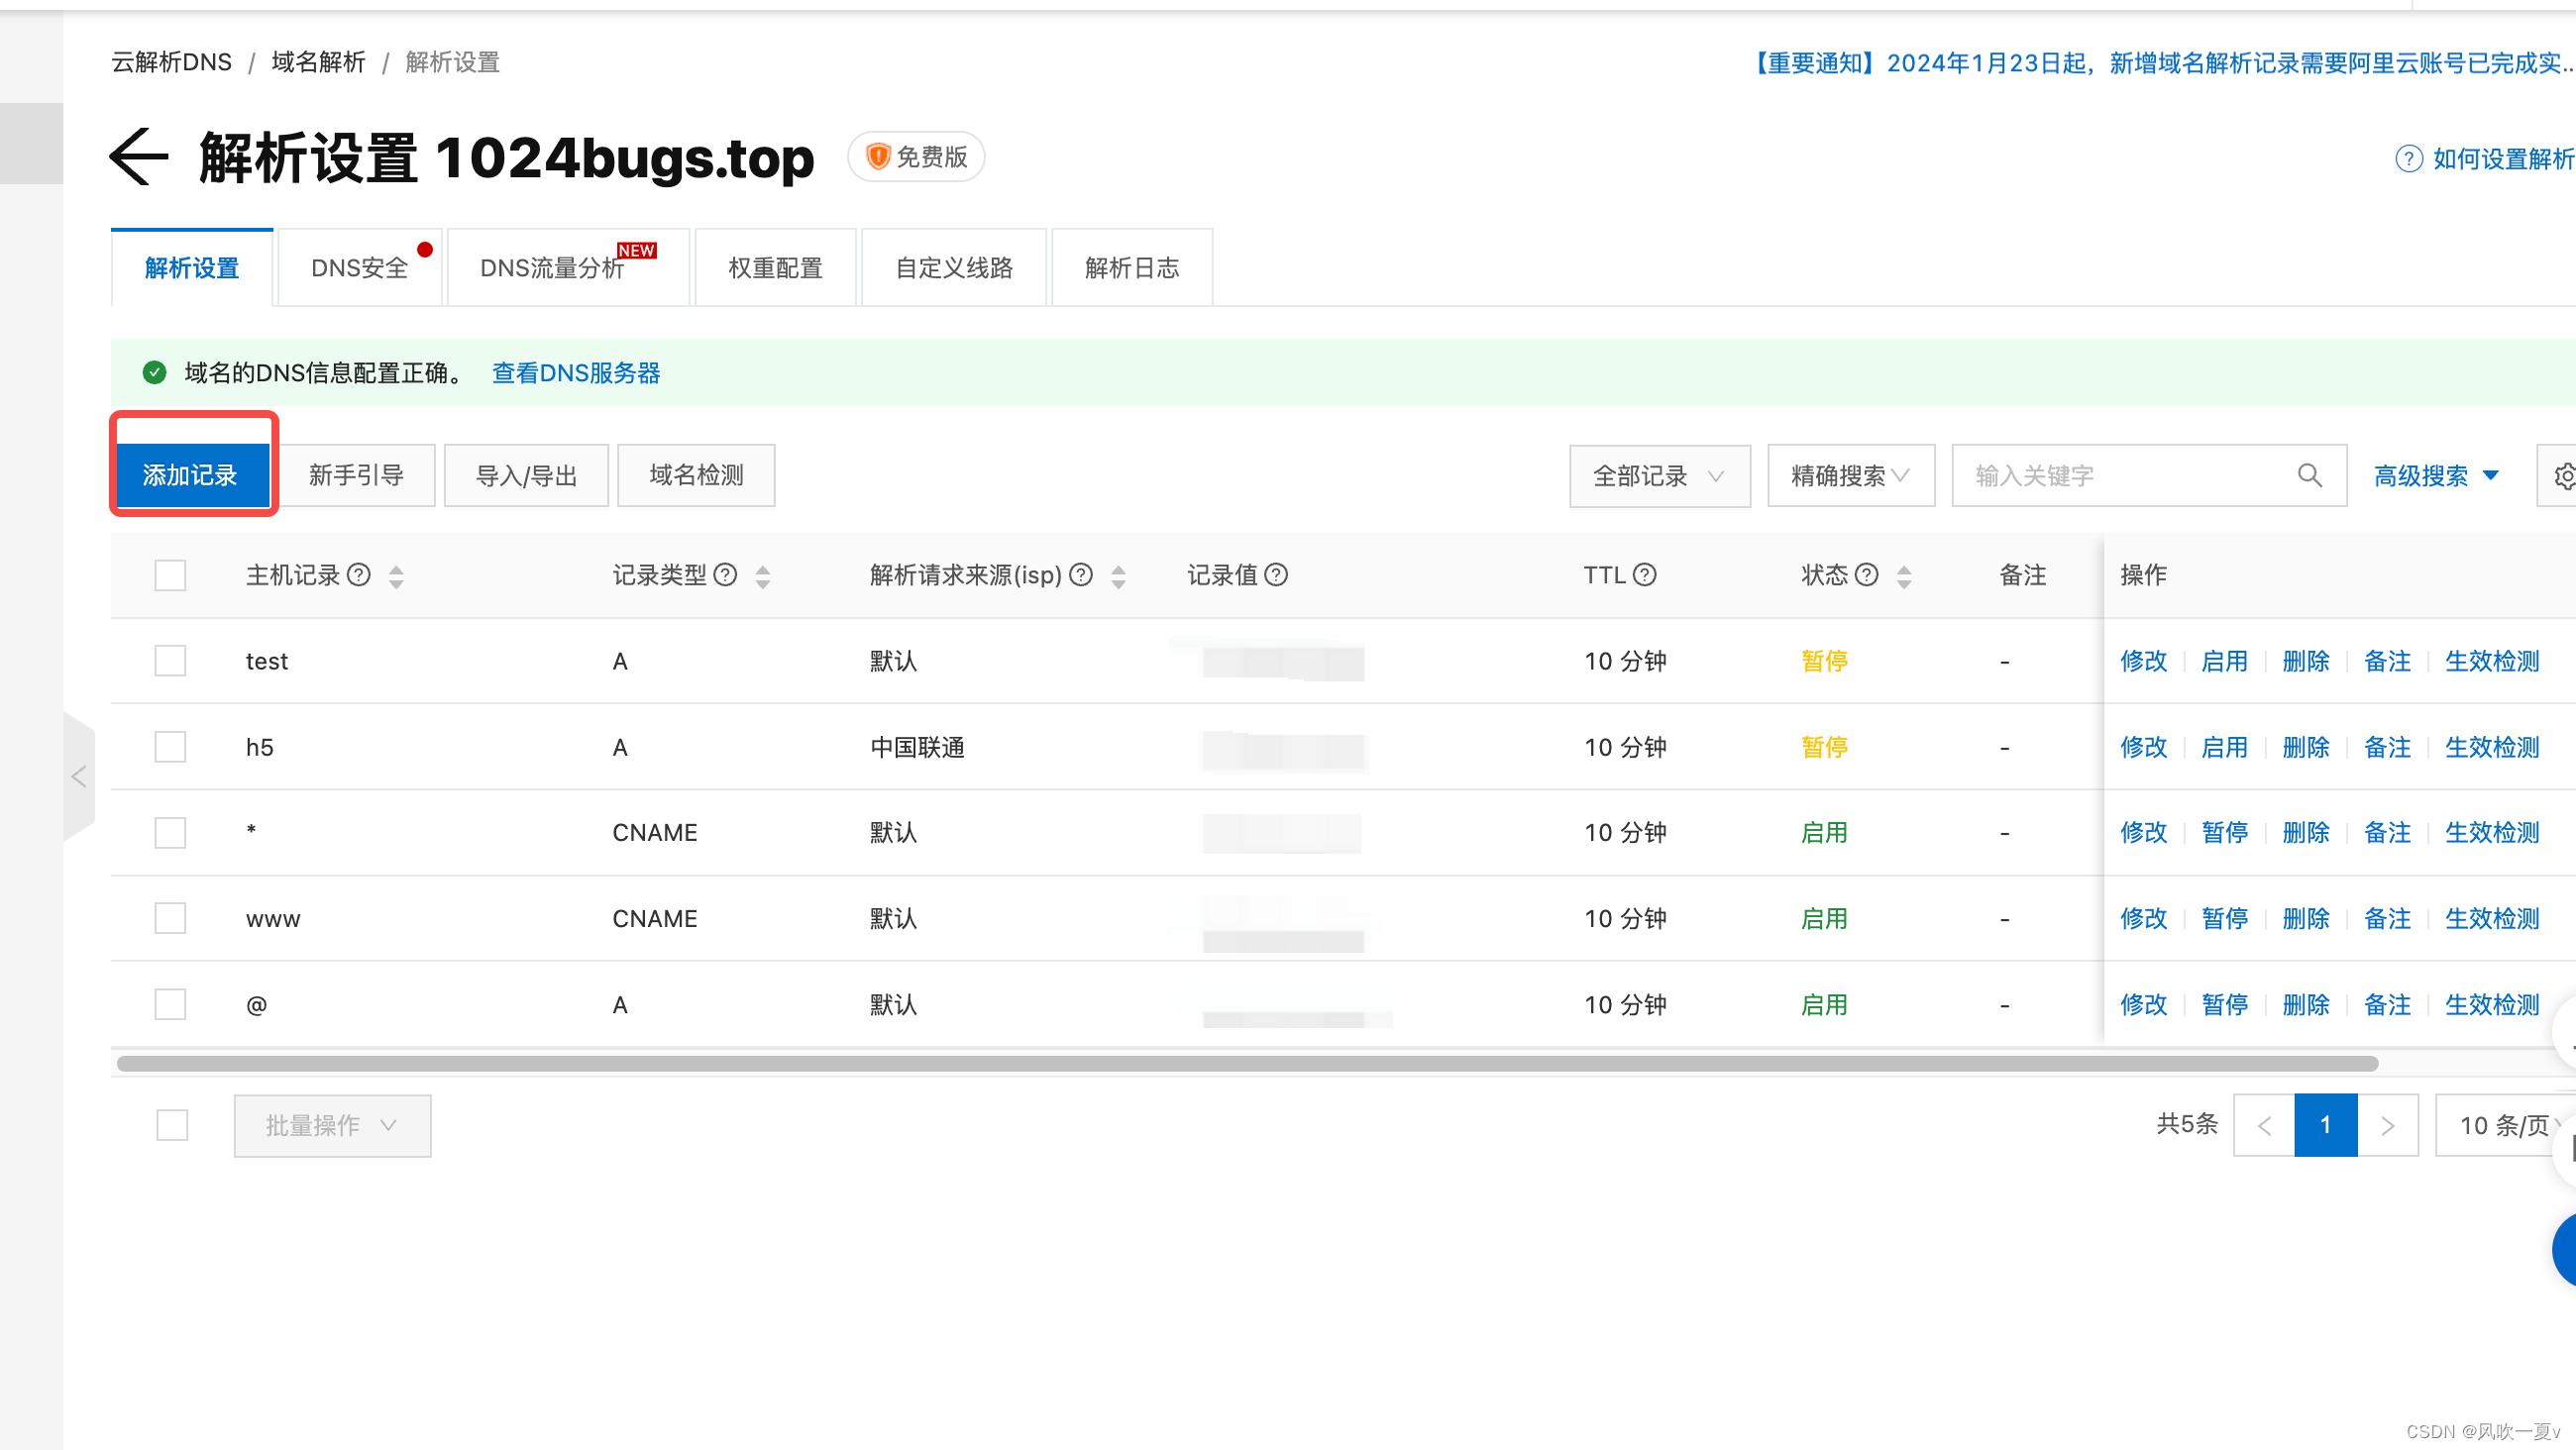Image resolution: width=2576 pixels, height=1450 pixels.
Task: Click the 中国联通 cell in h5 row
Action: tap(917, 747)
